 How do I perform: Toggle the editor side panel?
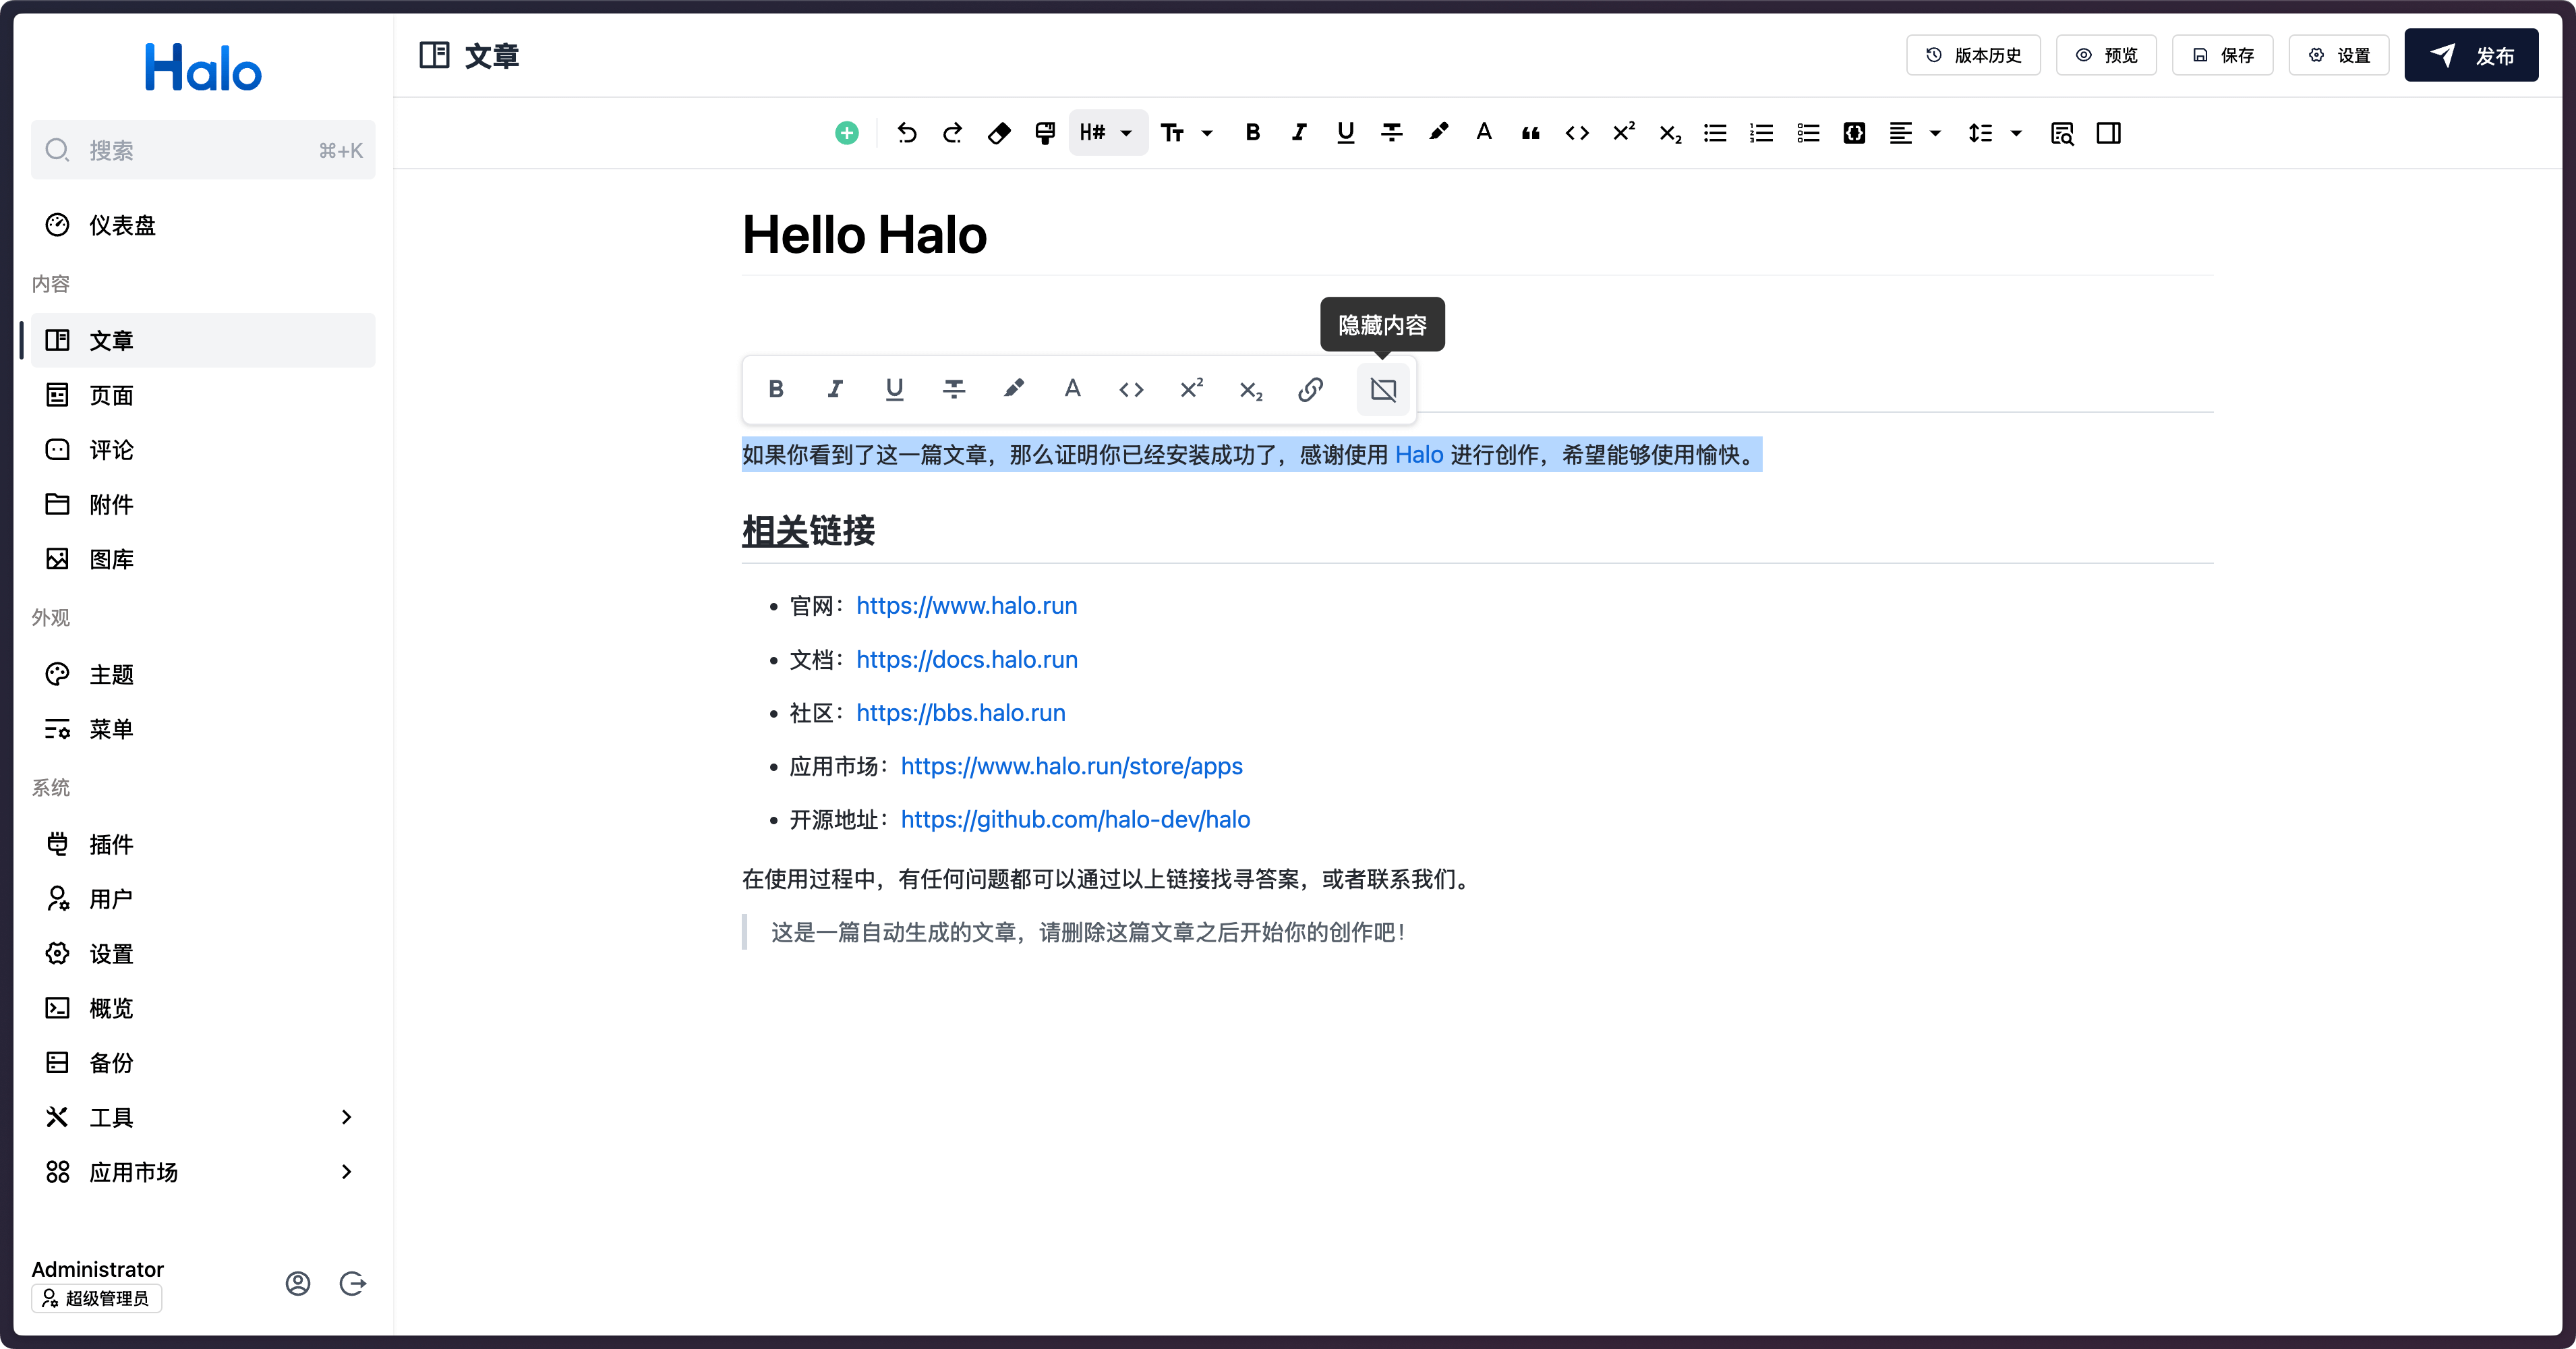click(x=2109, y=133)
